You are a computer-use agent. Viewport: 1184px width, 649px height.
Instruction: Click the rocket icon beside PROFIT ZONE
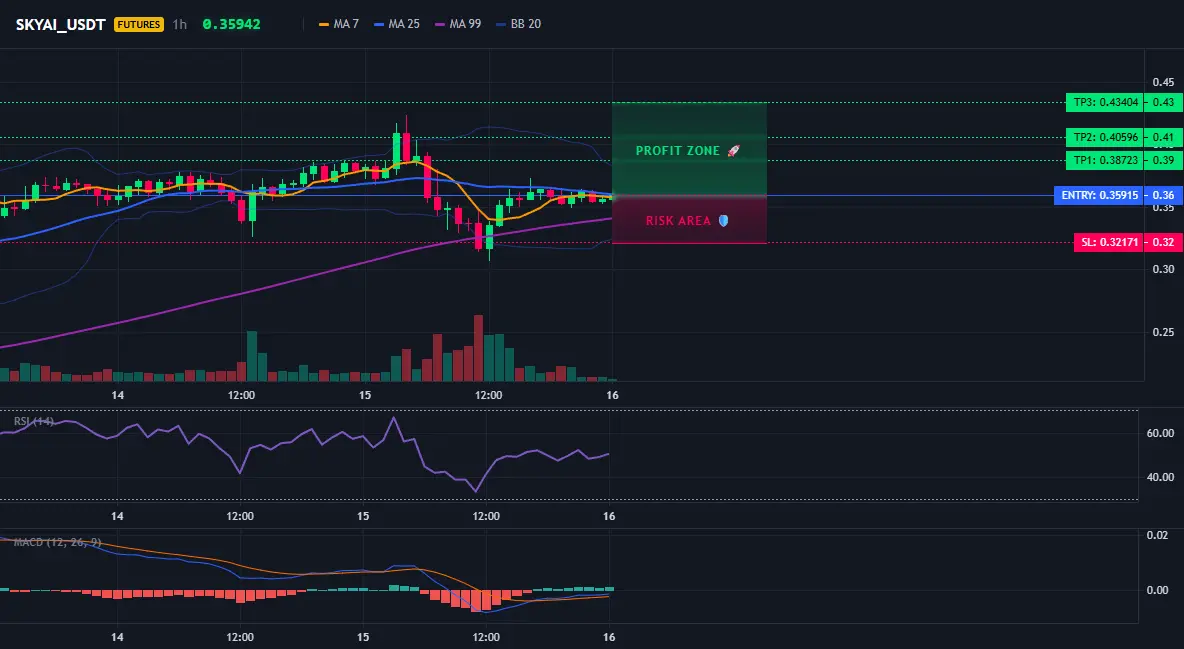733,151
